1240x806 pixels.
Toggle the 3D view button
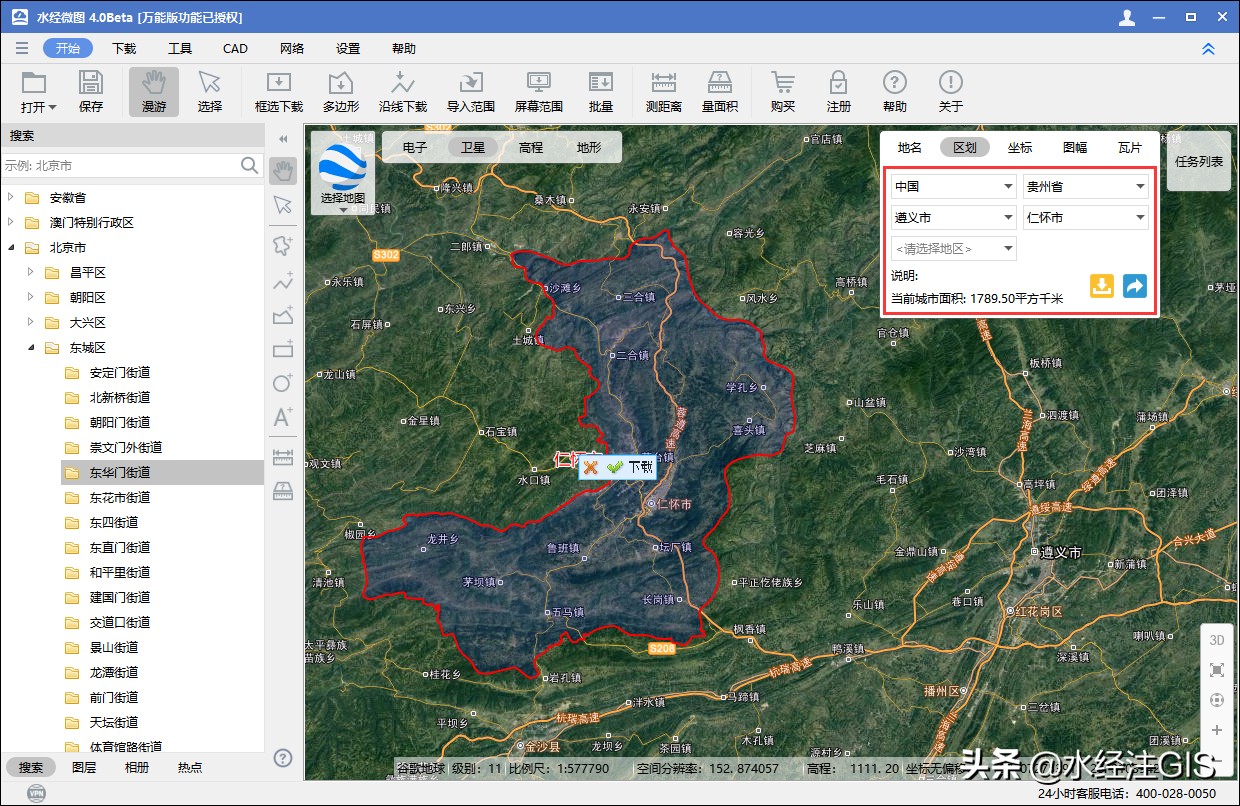[1216, 640]
